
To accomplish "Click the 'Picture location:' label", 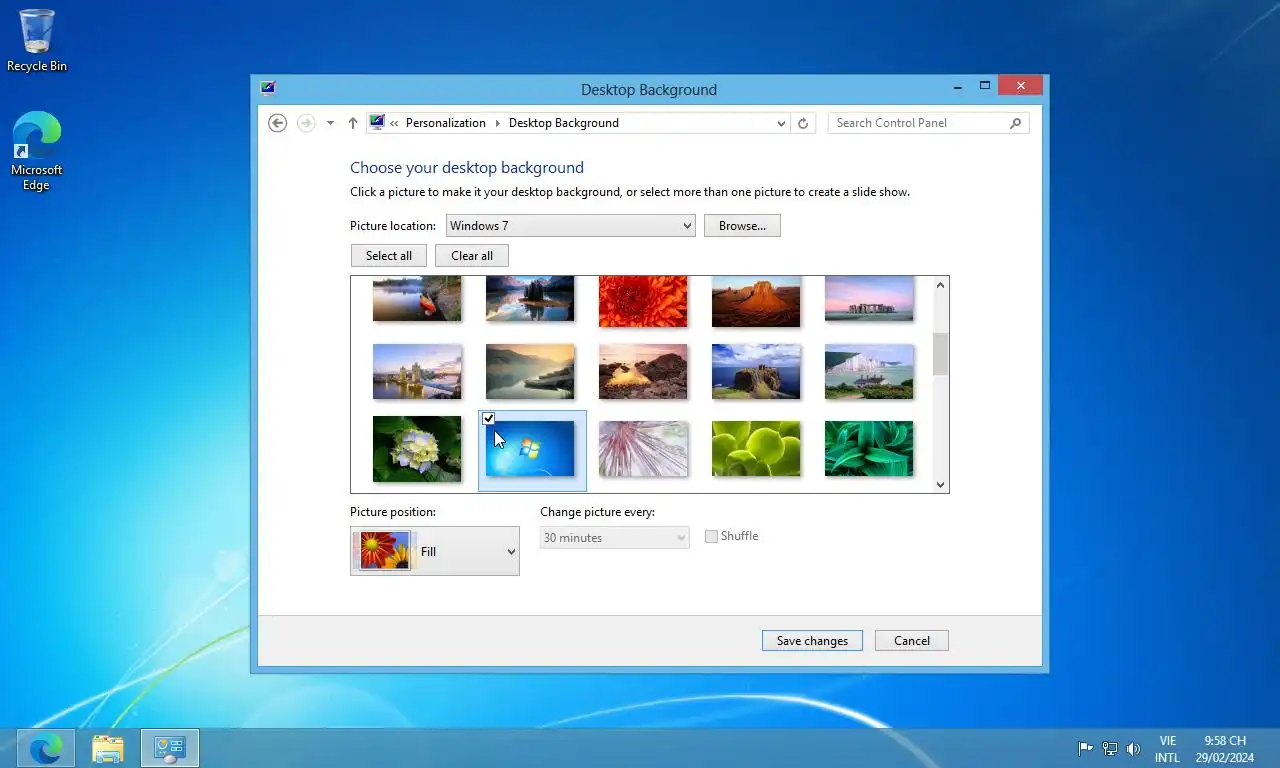I will [393, 226].
